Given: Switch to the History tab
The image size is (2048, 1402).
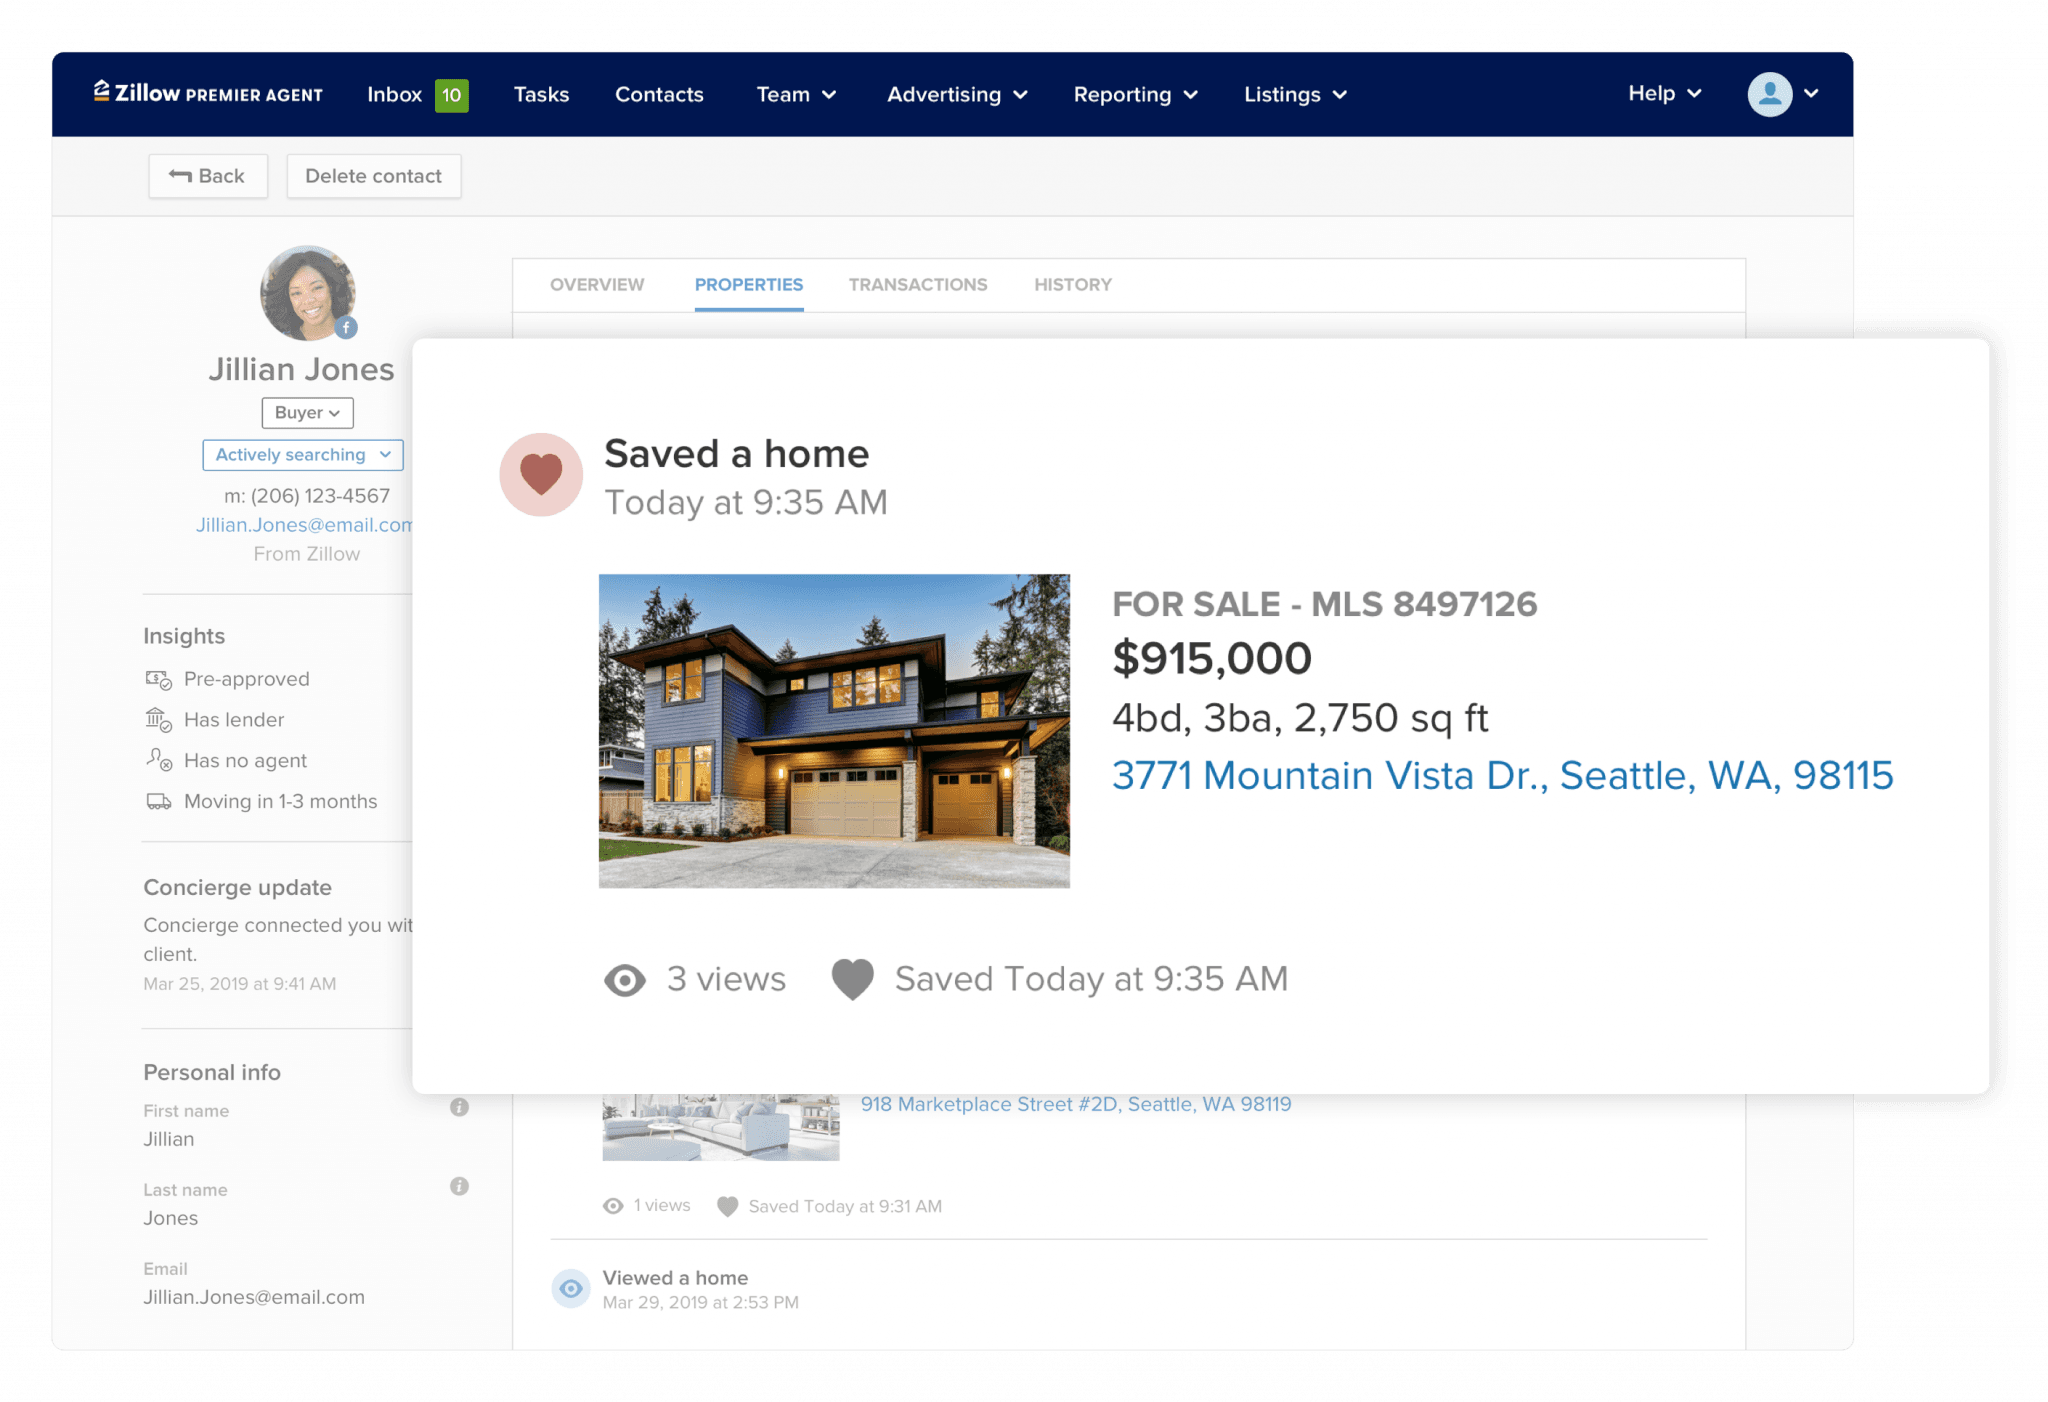Looking at the screenshot, I should 1072,285.
